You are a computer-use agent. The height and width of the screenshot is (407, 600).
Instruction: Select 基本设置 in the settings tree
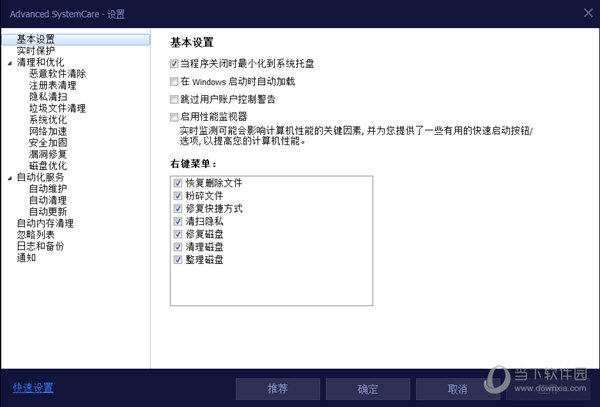[76, 39]
